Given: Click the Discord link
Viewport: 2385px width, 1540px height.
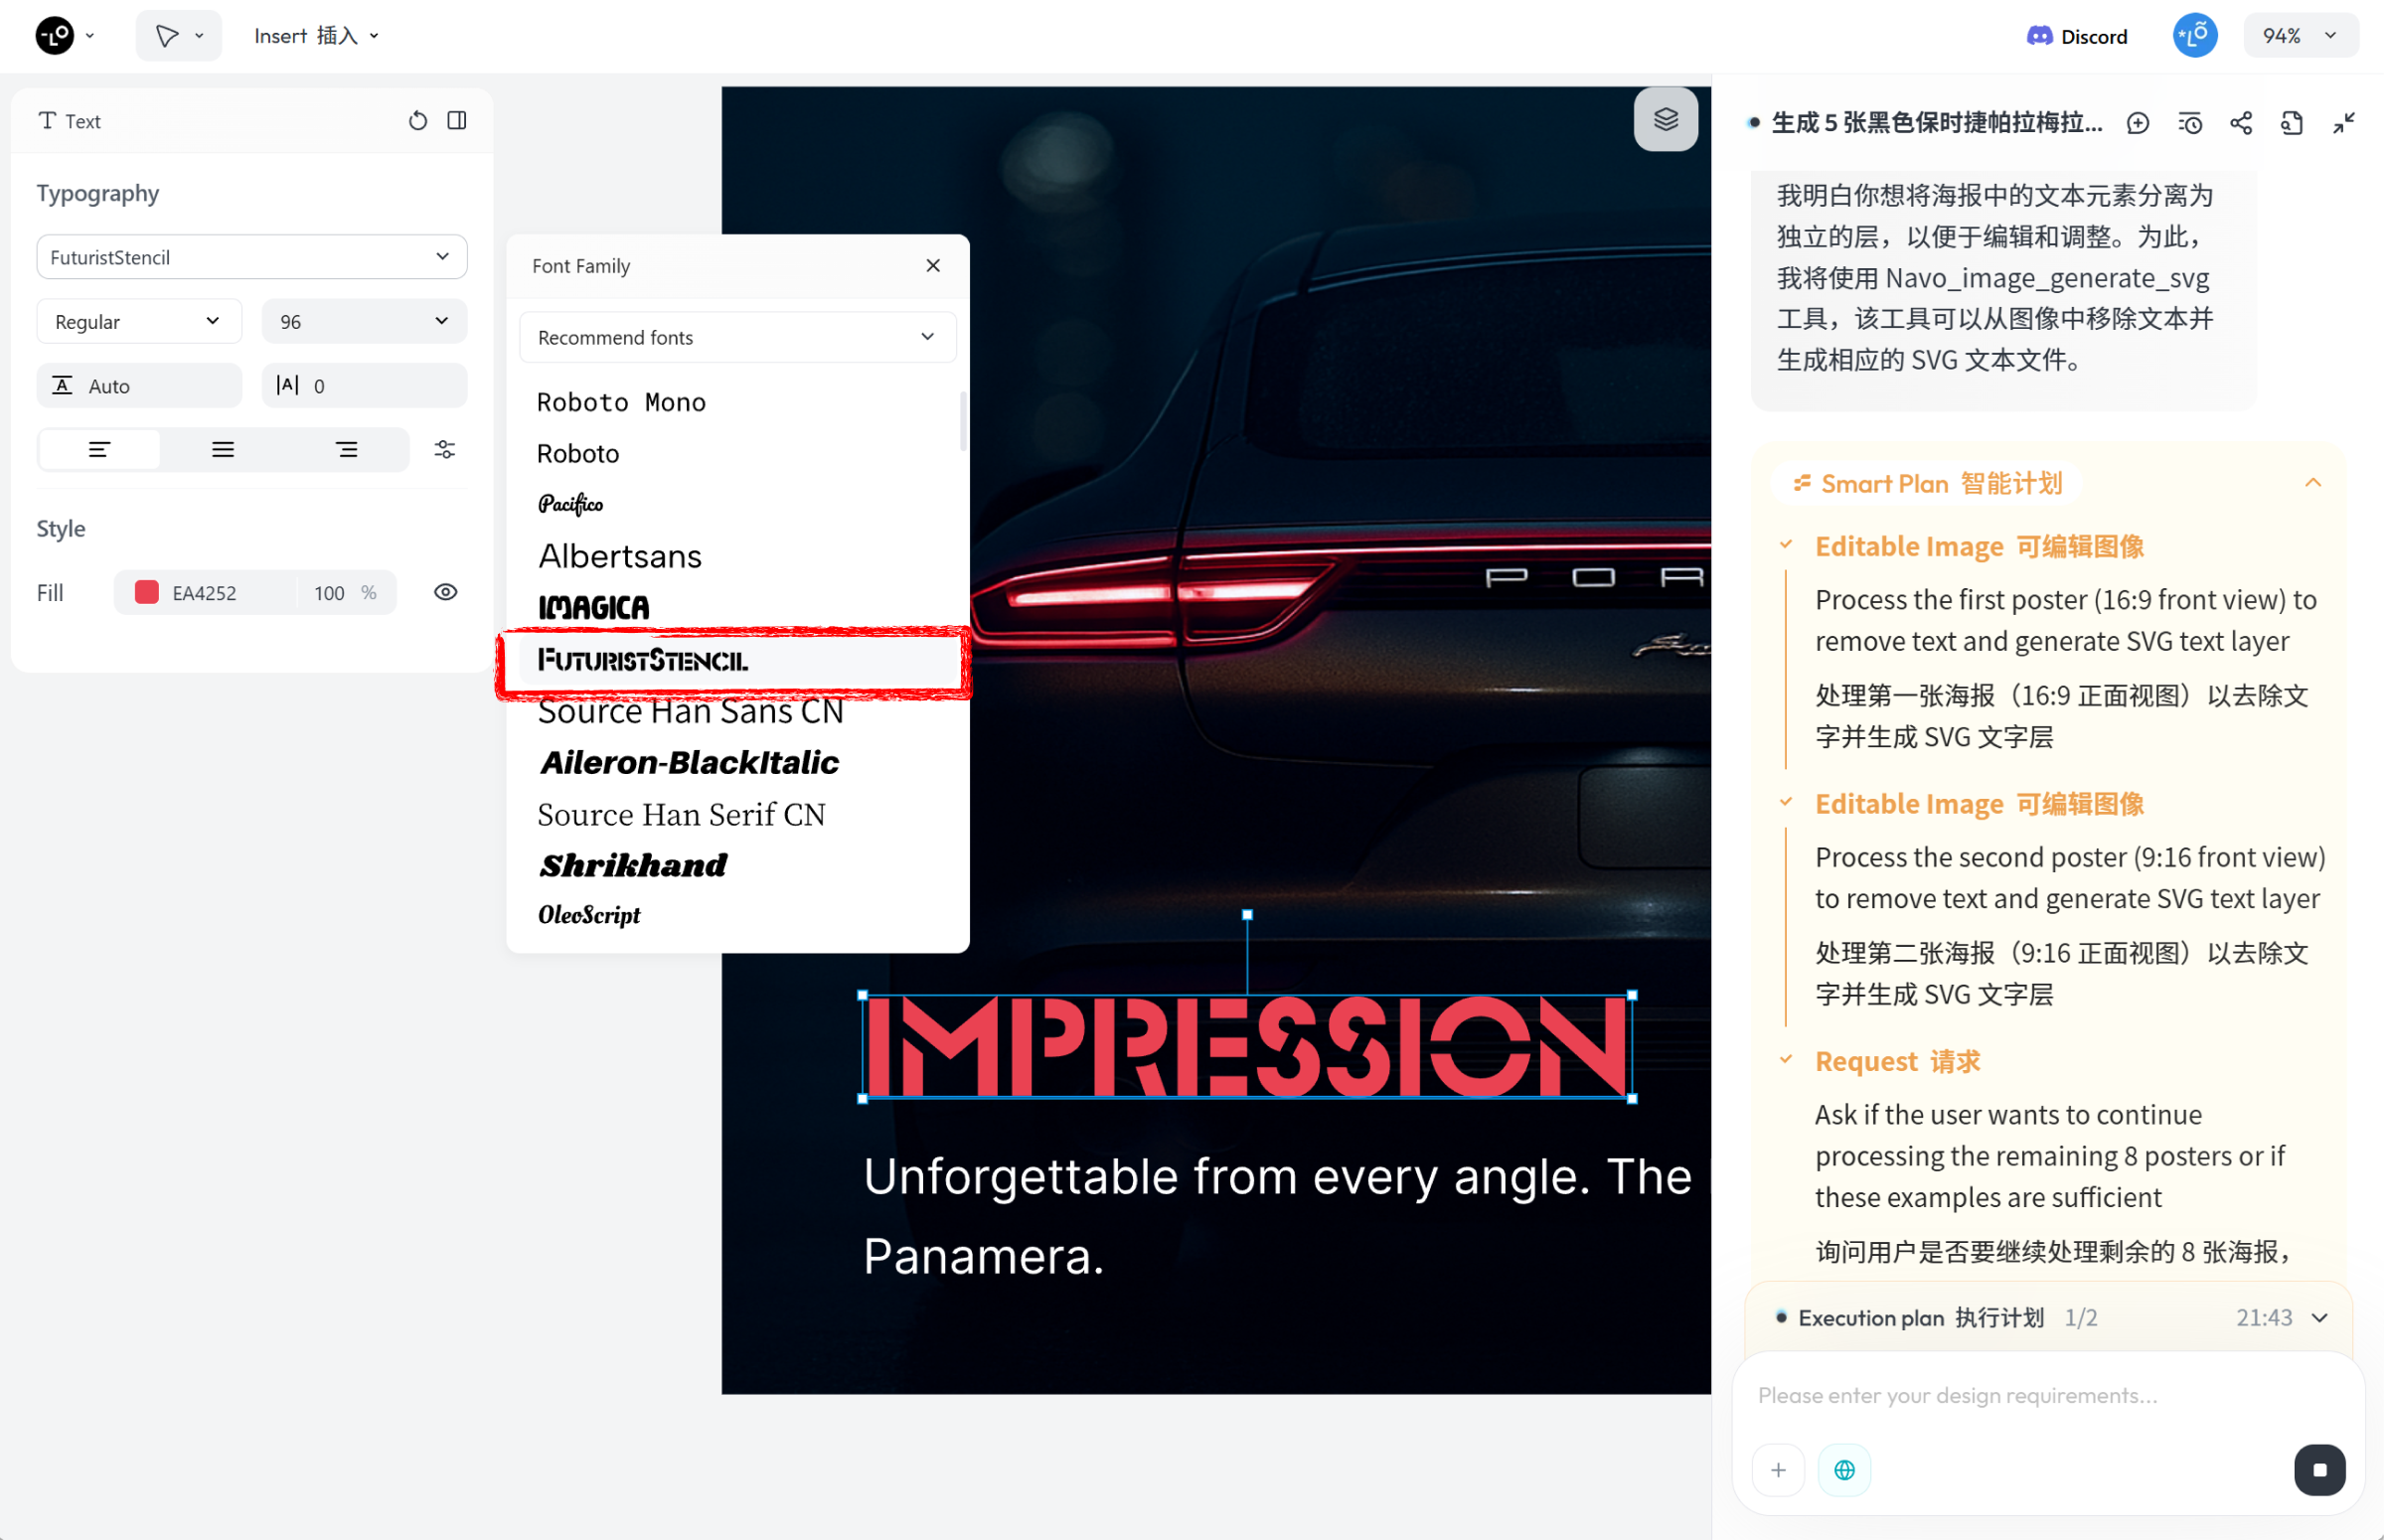Looking at the screenshot, I should coord(2077,36).
